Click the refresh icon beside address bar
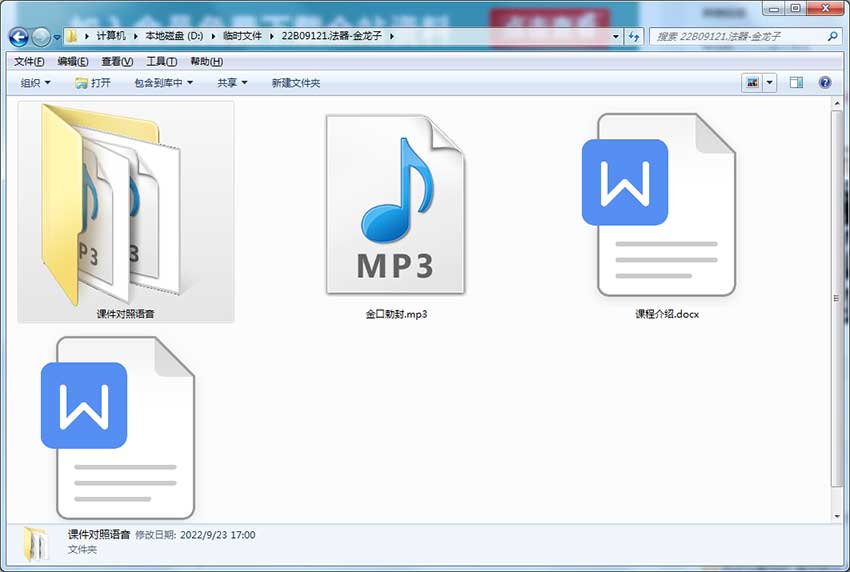The height and width of the screenshot is (572, 850). pyautogui.click(x=633, y=36)
